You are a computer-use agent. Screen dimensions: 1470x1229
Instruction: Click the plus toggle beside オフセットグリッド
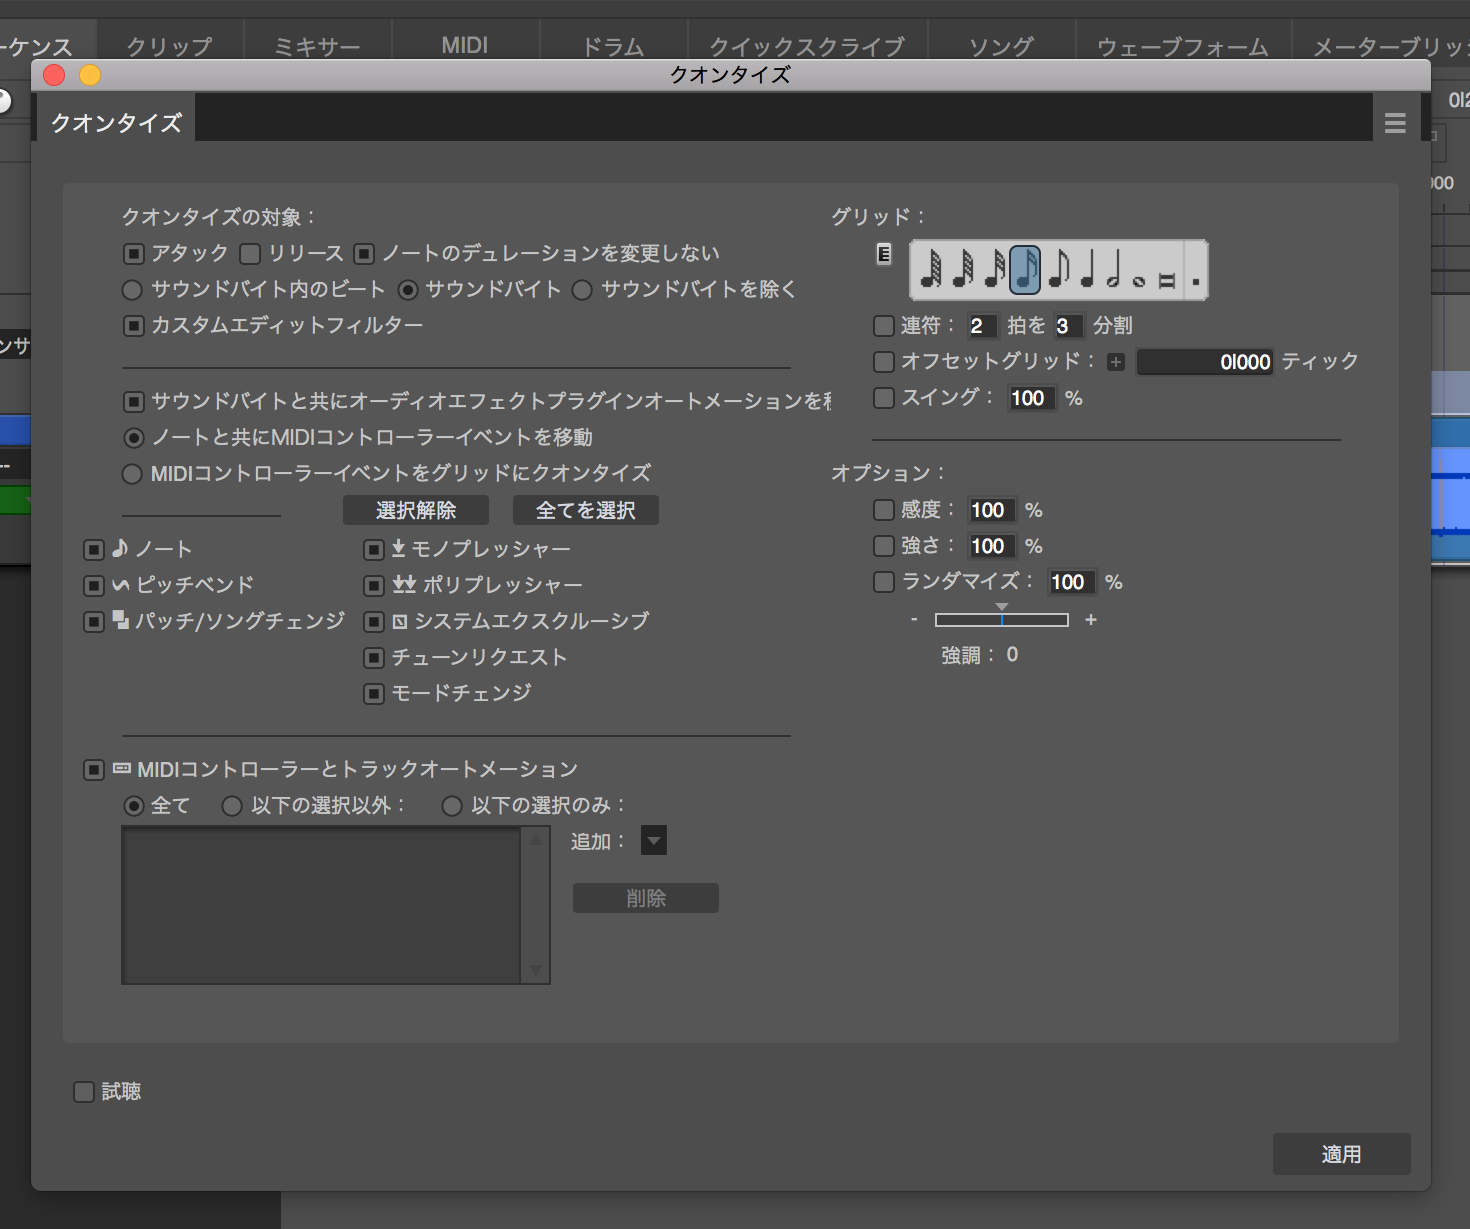coord(1116,362)
